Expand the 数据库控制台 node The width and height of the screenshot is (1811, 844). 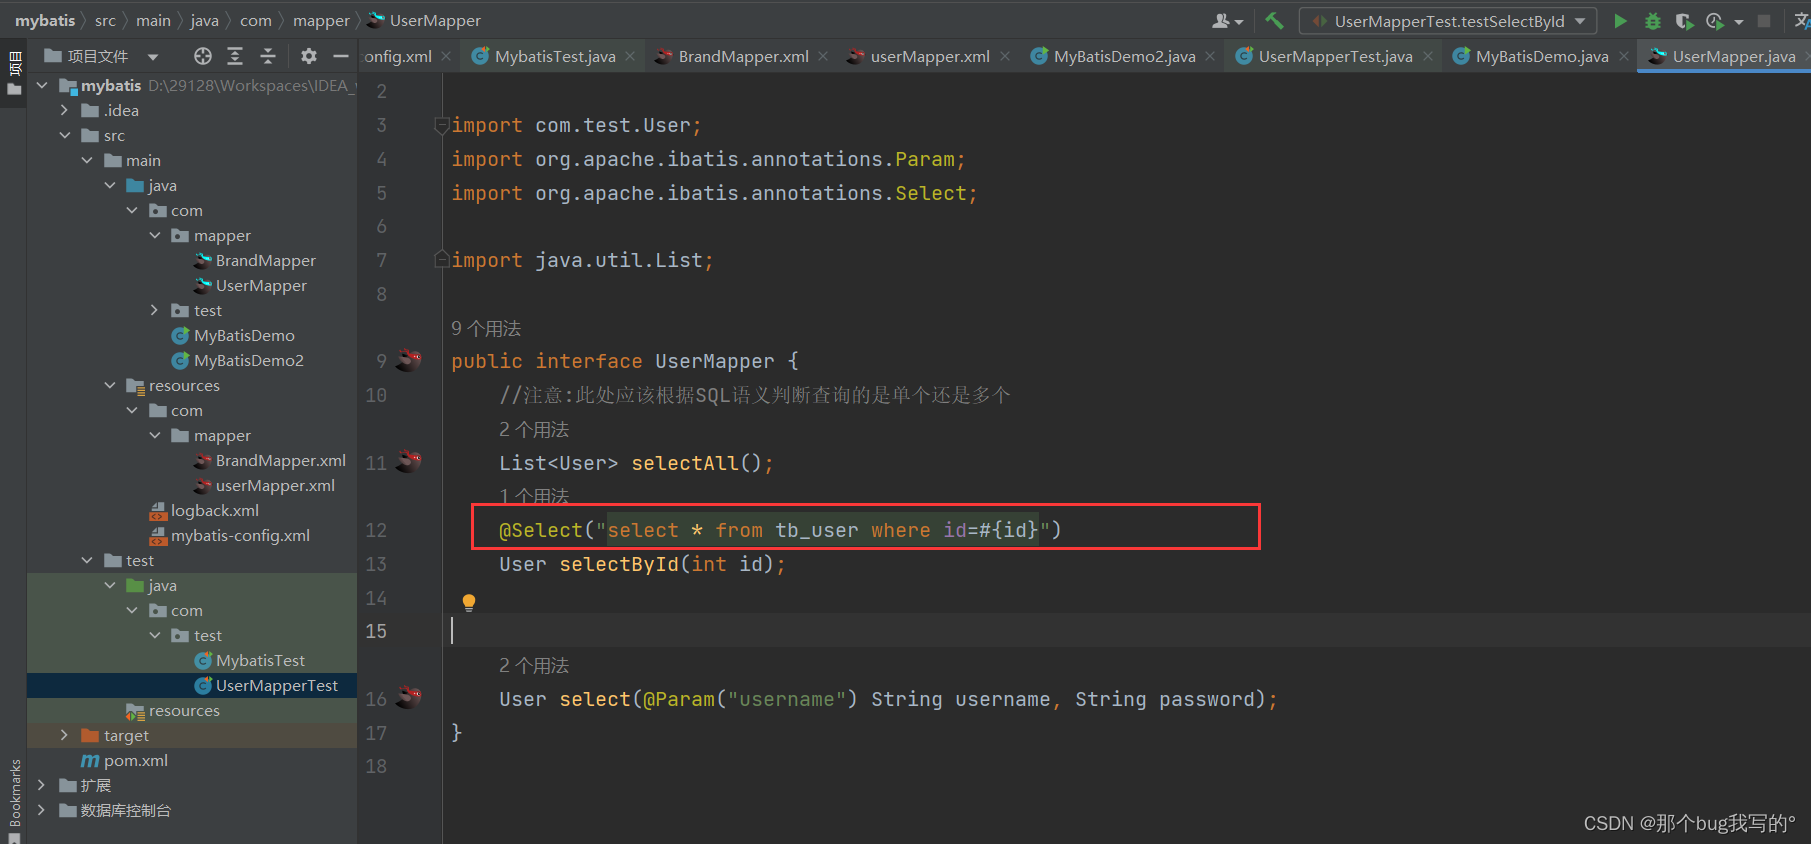(x=42, y=810)
